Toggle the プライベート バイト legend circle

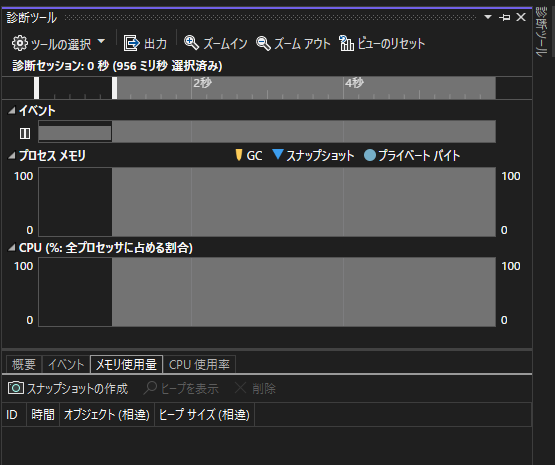[x=370, y=155]
